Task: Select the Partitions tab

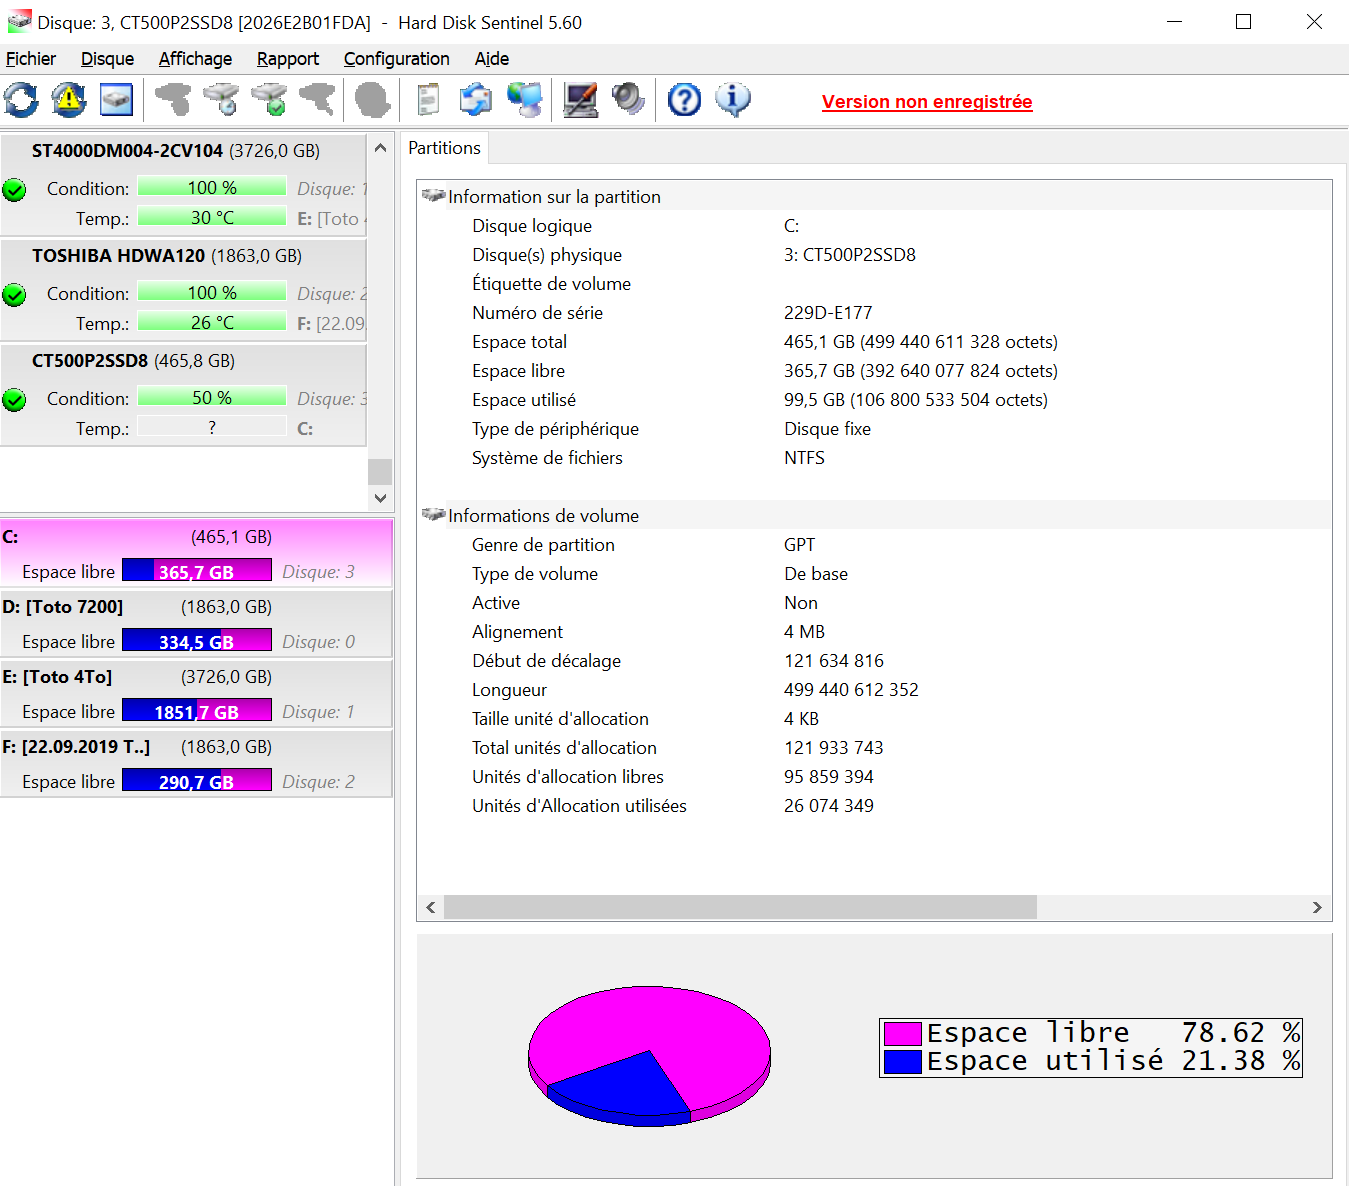Action: pos(445,148)
